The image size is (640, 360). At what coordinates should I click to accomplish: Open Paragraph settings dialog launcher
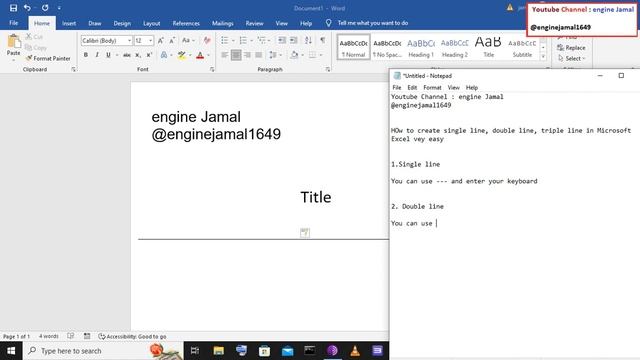[x=328, y=69]
